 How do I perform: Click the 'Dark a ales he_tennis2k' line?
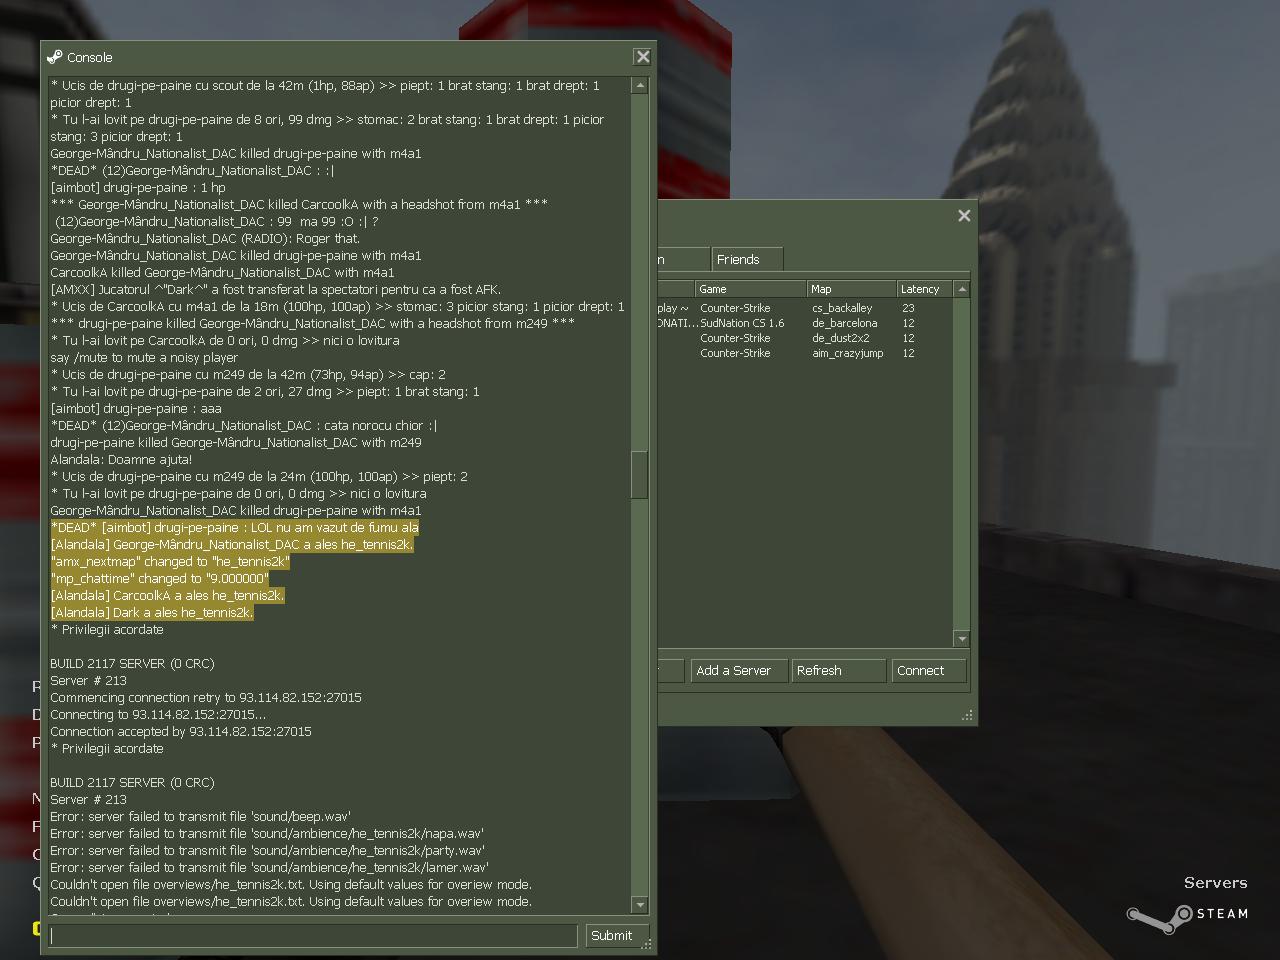pyautogui.click(x=152, y=613)
